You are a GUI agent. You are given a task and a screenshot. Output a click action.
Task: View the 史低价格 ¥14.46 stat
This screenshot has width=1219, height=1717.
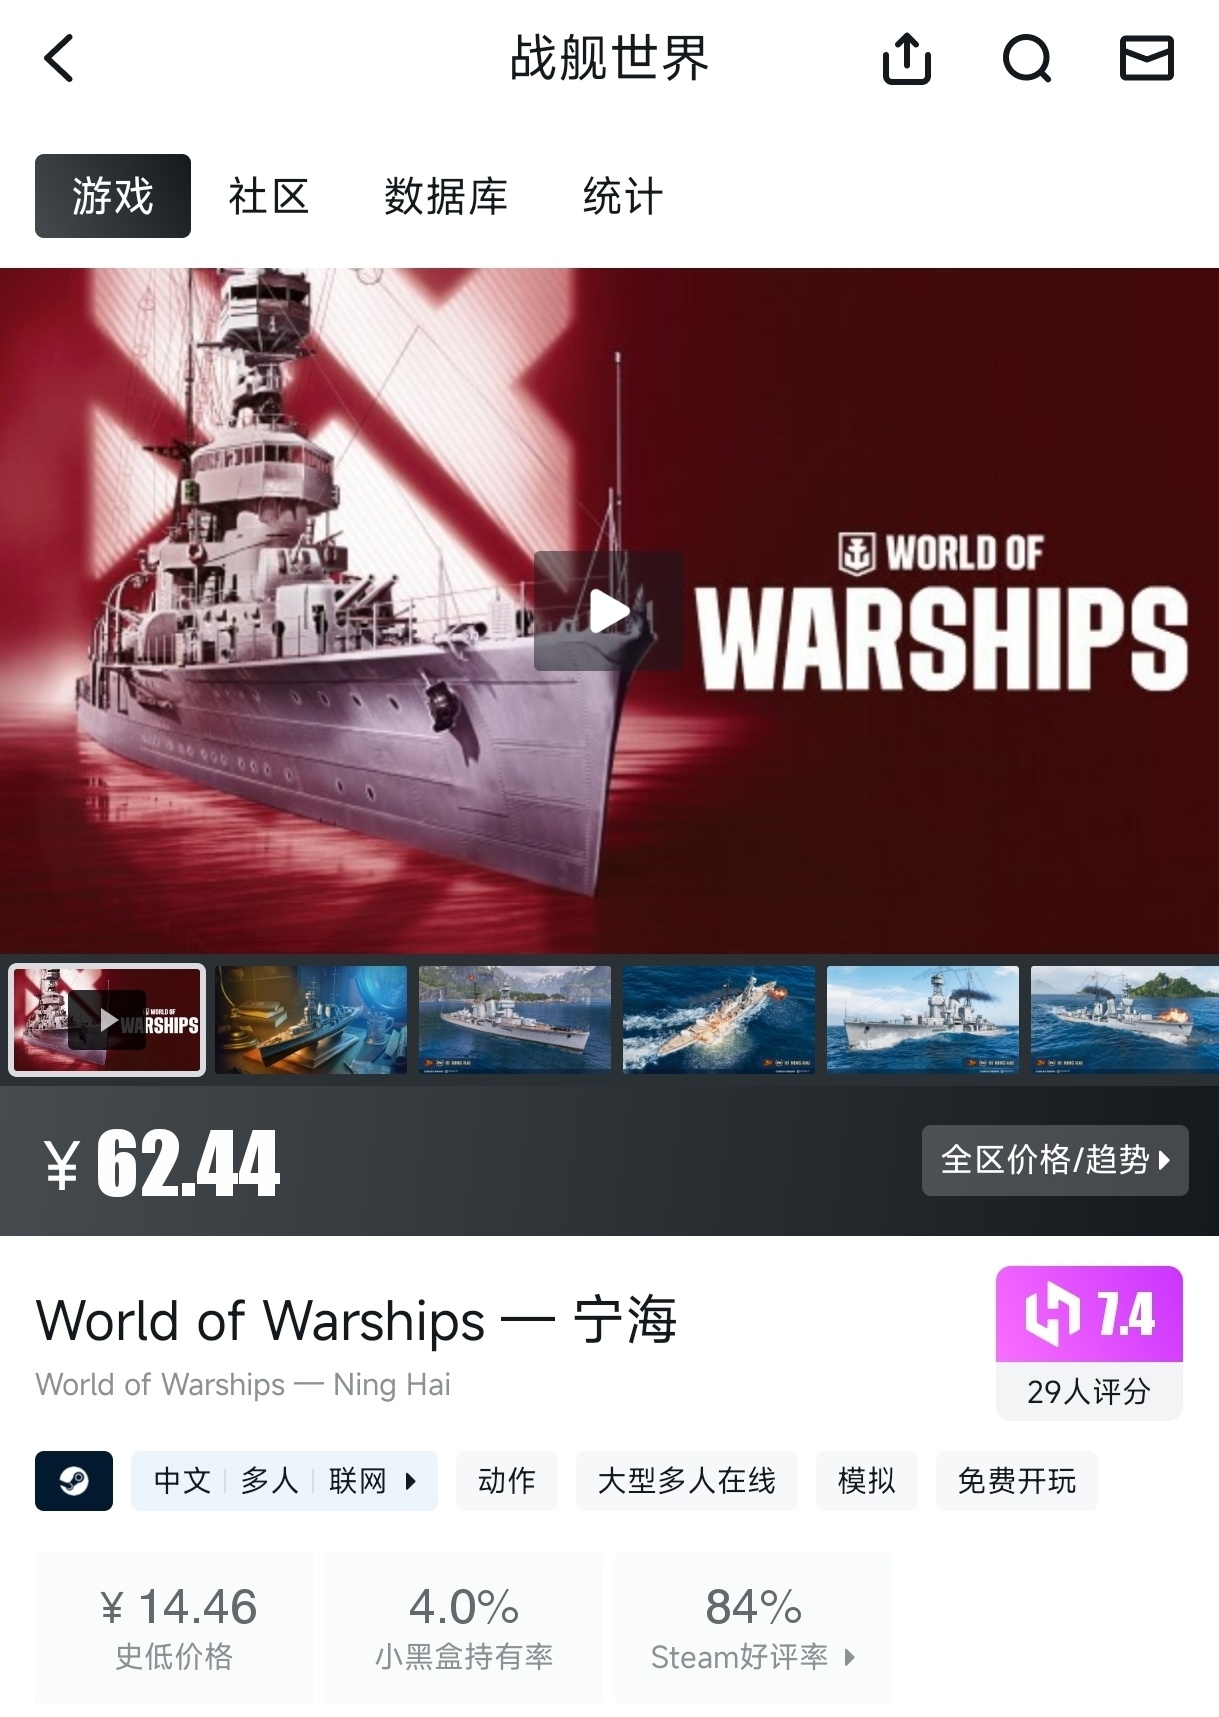[174, 1627]
